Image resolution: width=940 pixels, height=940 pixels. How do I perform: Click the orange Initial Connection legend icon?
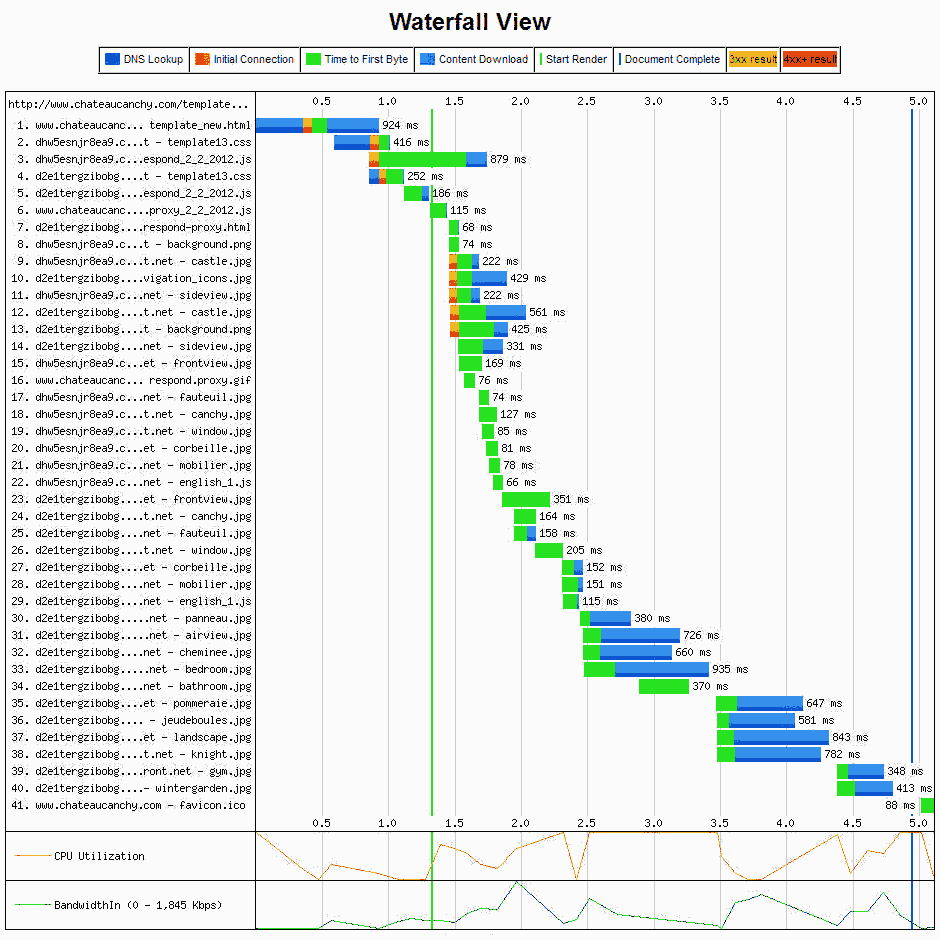202,60
